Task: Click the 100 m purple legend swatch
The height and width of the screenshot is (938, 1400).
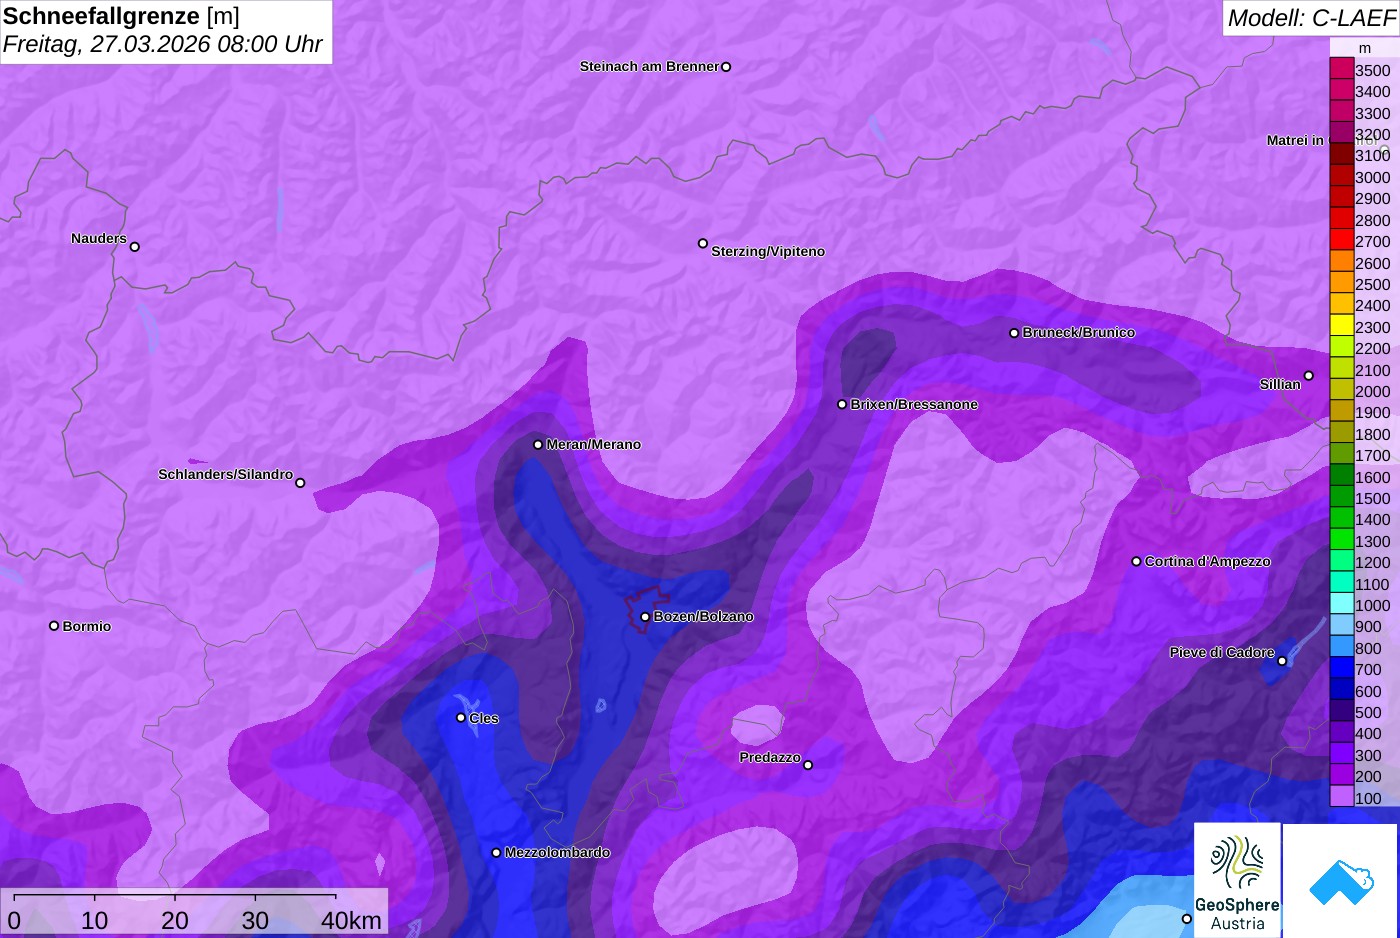Action: 1341,797
